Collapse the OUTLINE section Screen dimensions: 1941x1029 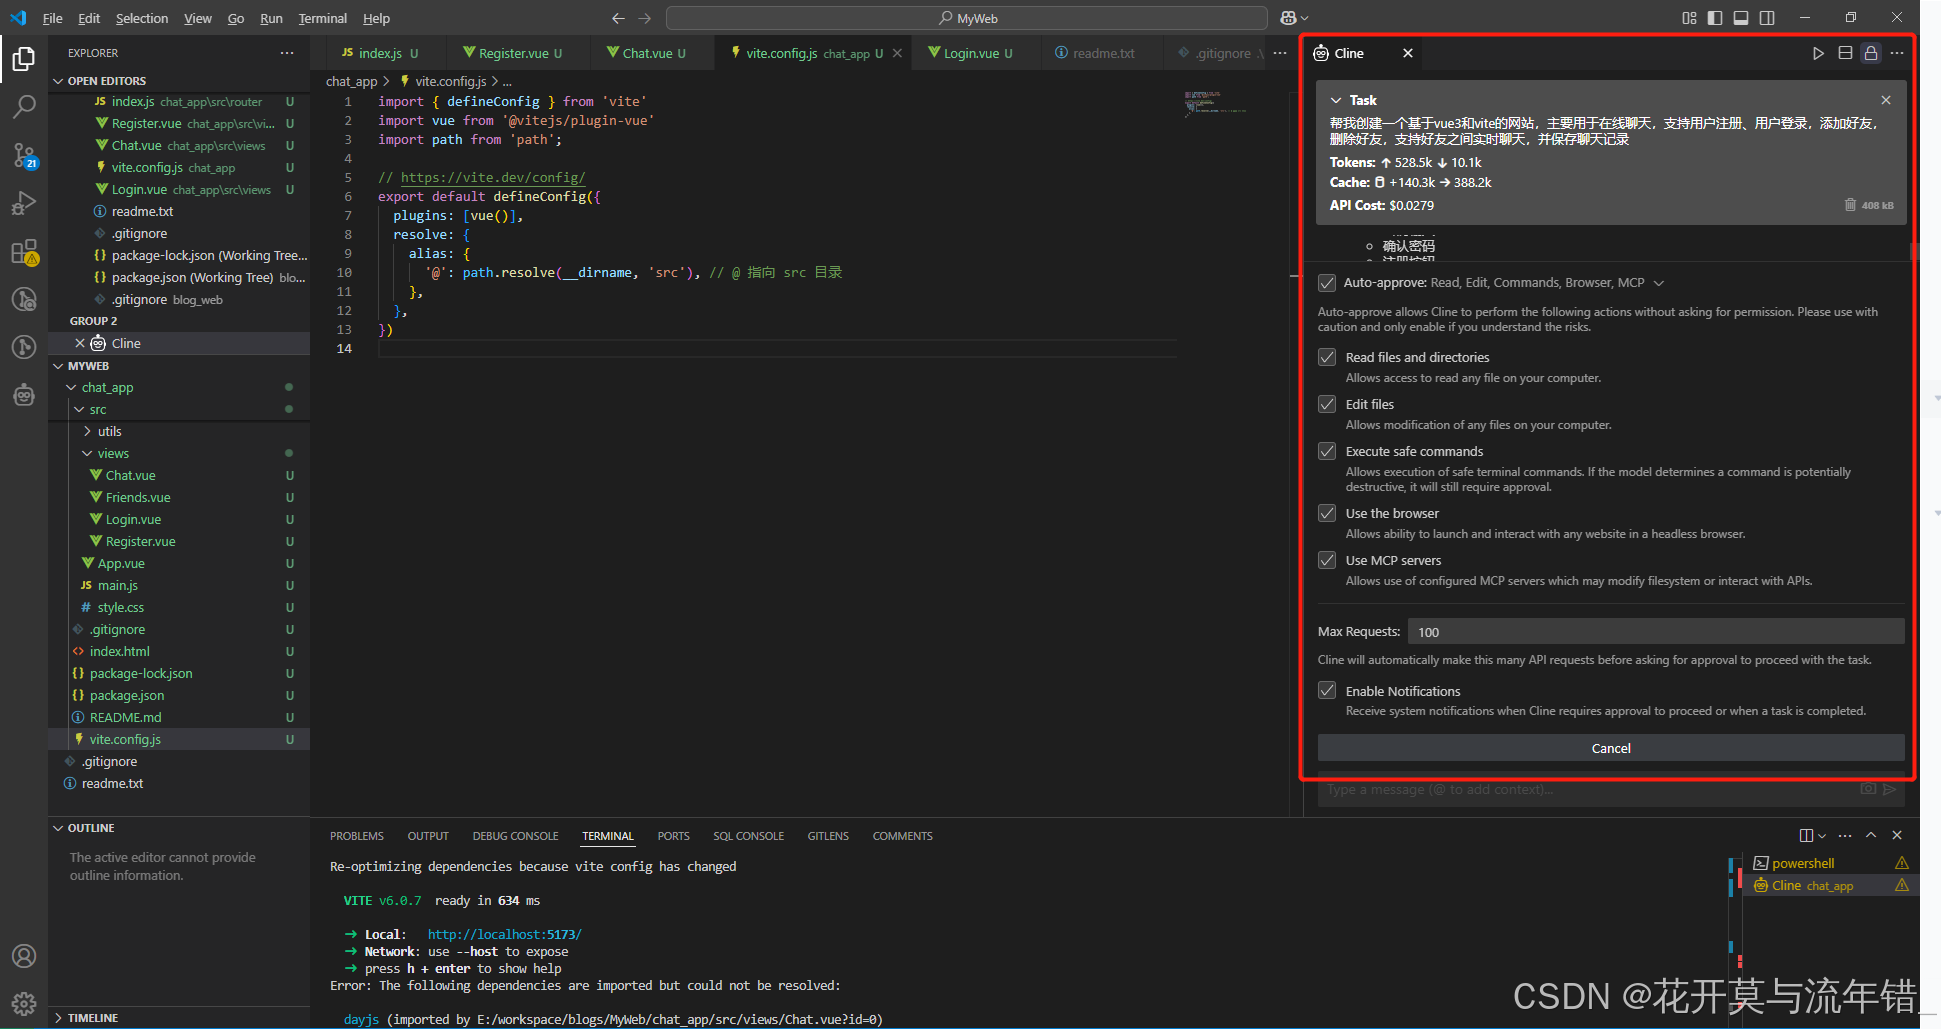(58, 828)
